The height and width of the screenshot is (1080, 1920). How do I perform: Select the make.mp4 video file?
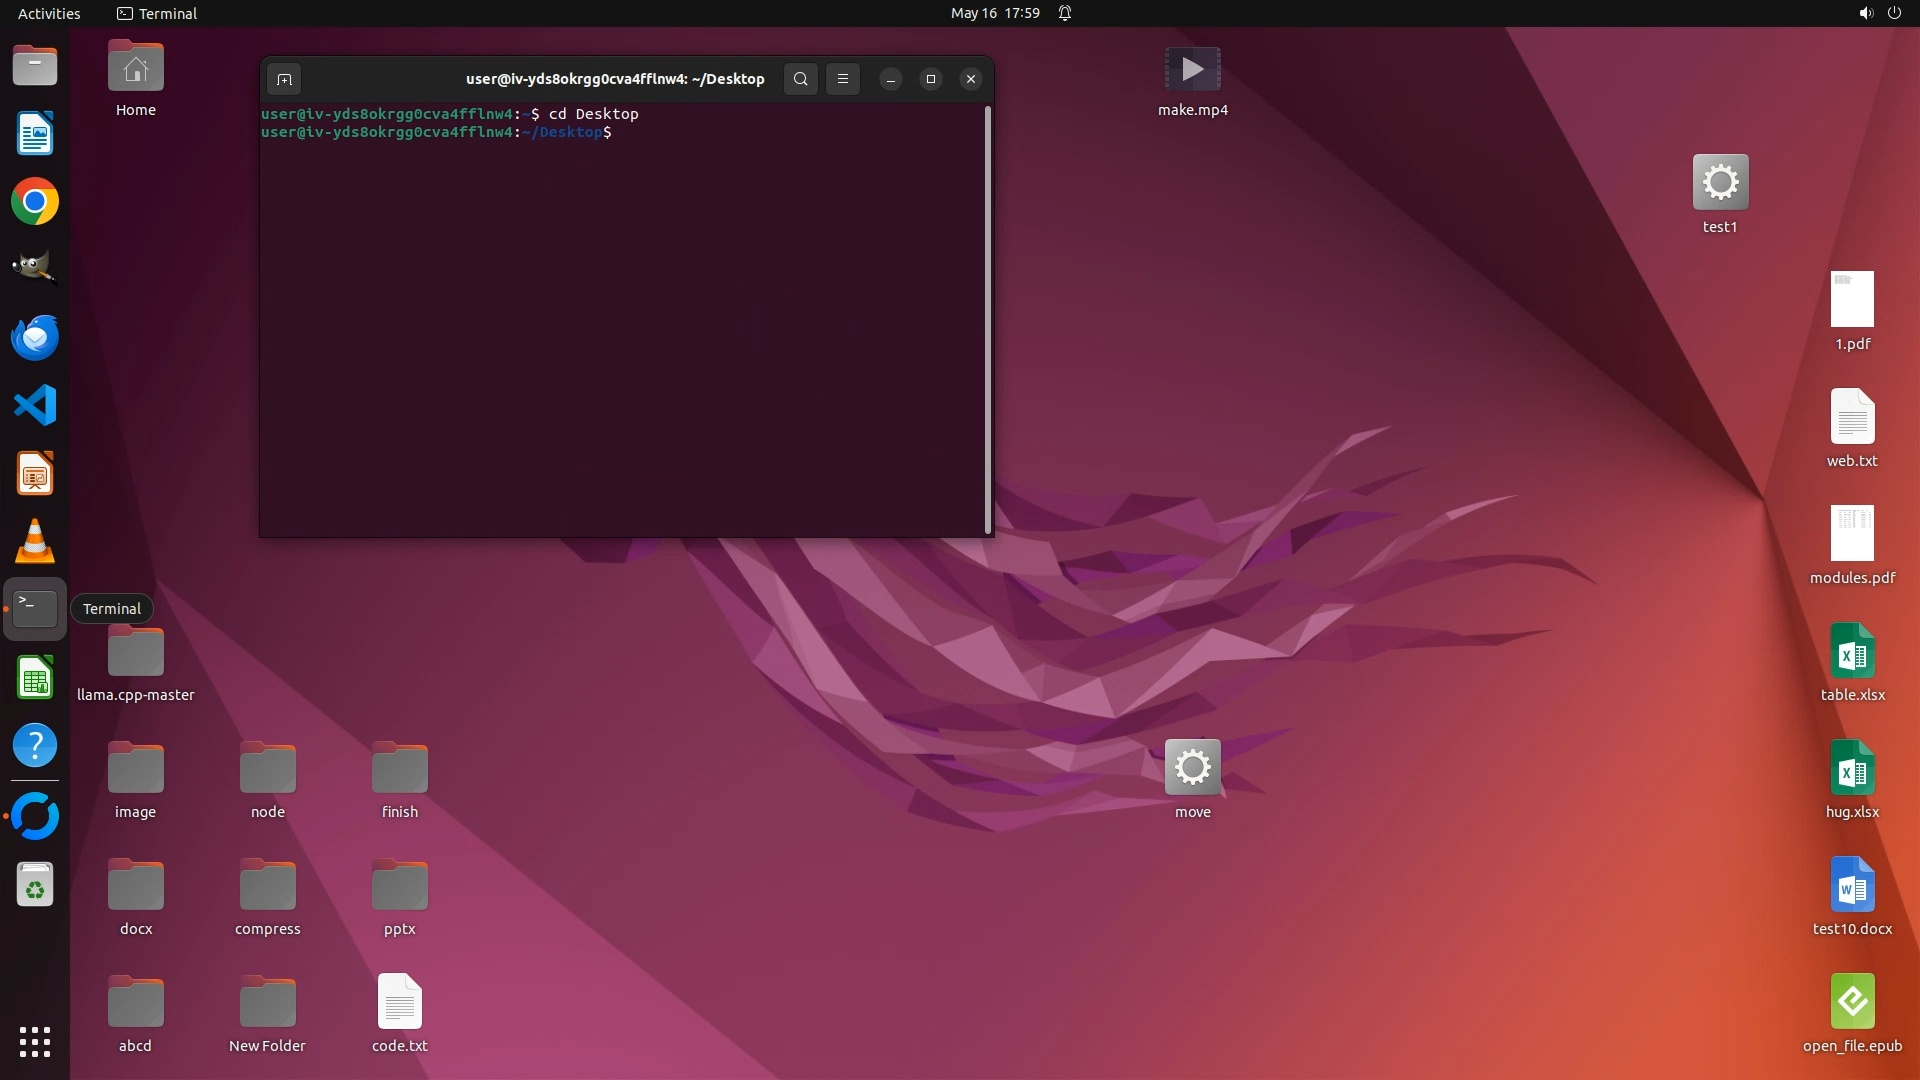(x=1192, y=72)
